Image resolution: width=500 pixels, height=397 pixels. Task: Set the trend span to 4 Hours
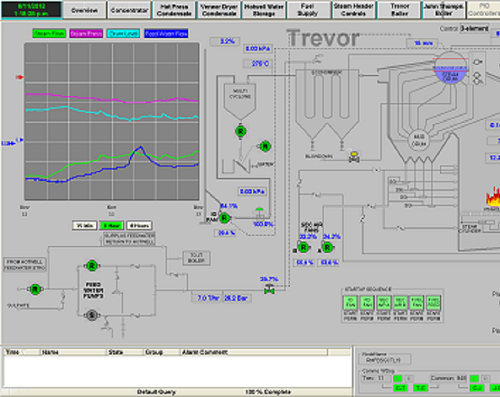tap(139, 226)
